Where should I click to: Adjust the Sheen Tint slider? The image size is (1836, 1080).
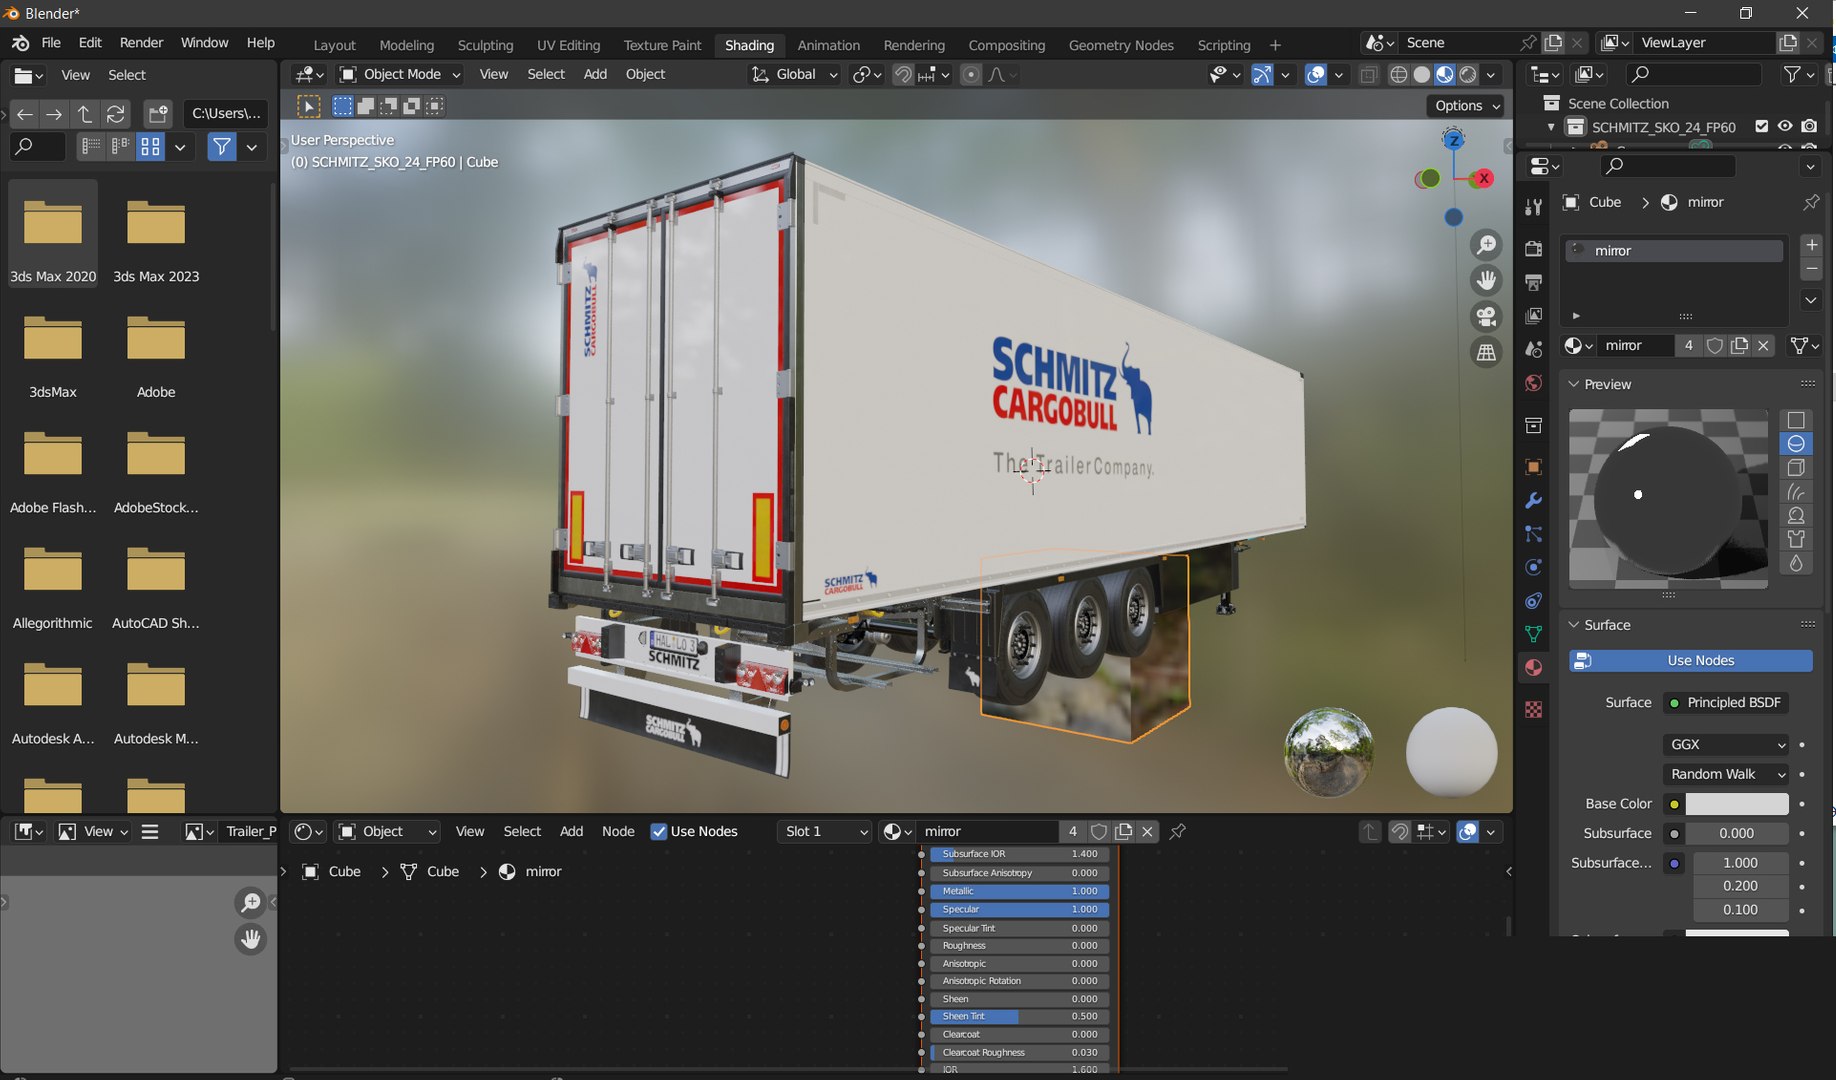pyautogui.click(x=1020, y=1017)
